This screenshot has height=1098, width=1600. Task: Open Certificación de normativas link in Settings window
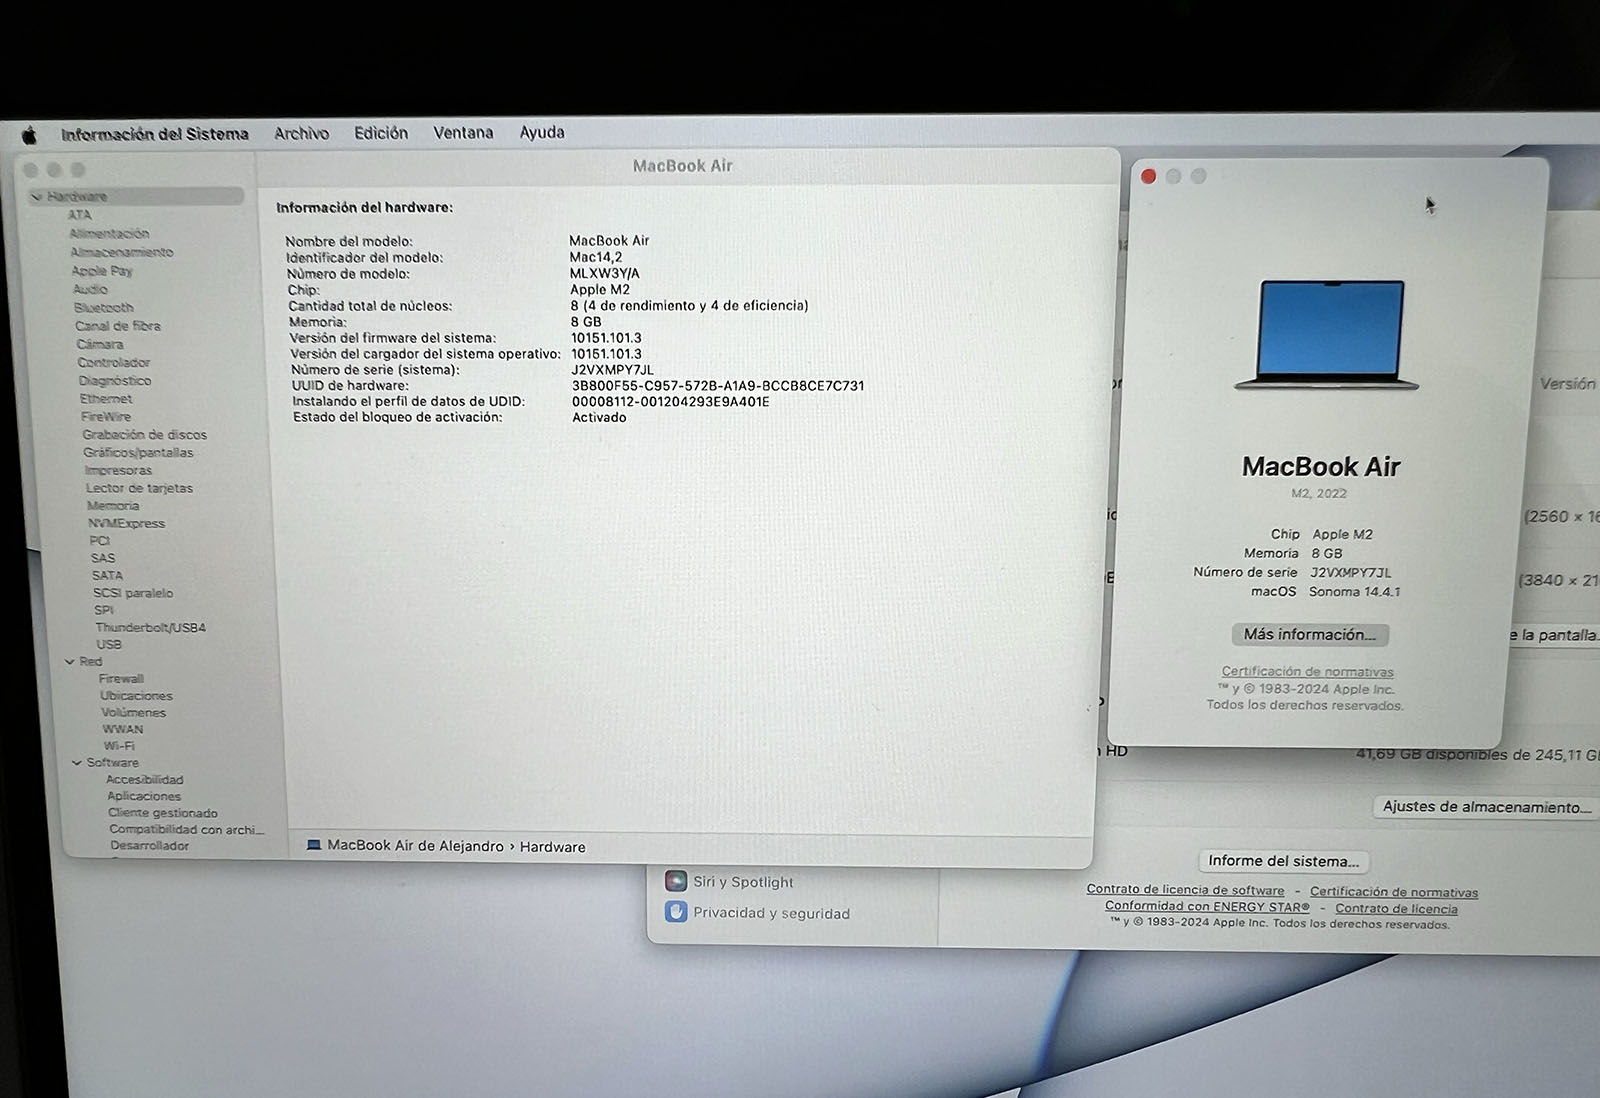1394,892
